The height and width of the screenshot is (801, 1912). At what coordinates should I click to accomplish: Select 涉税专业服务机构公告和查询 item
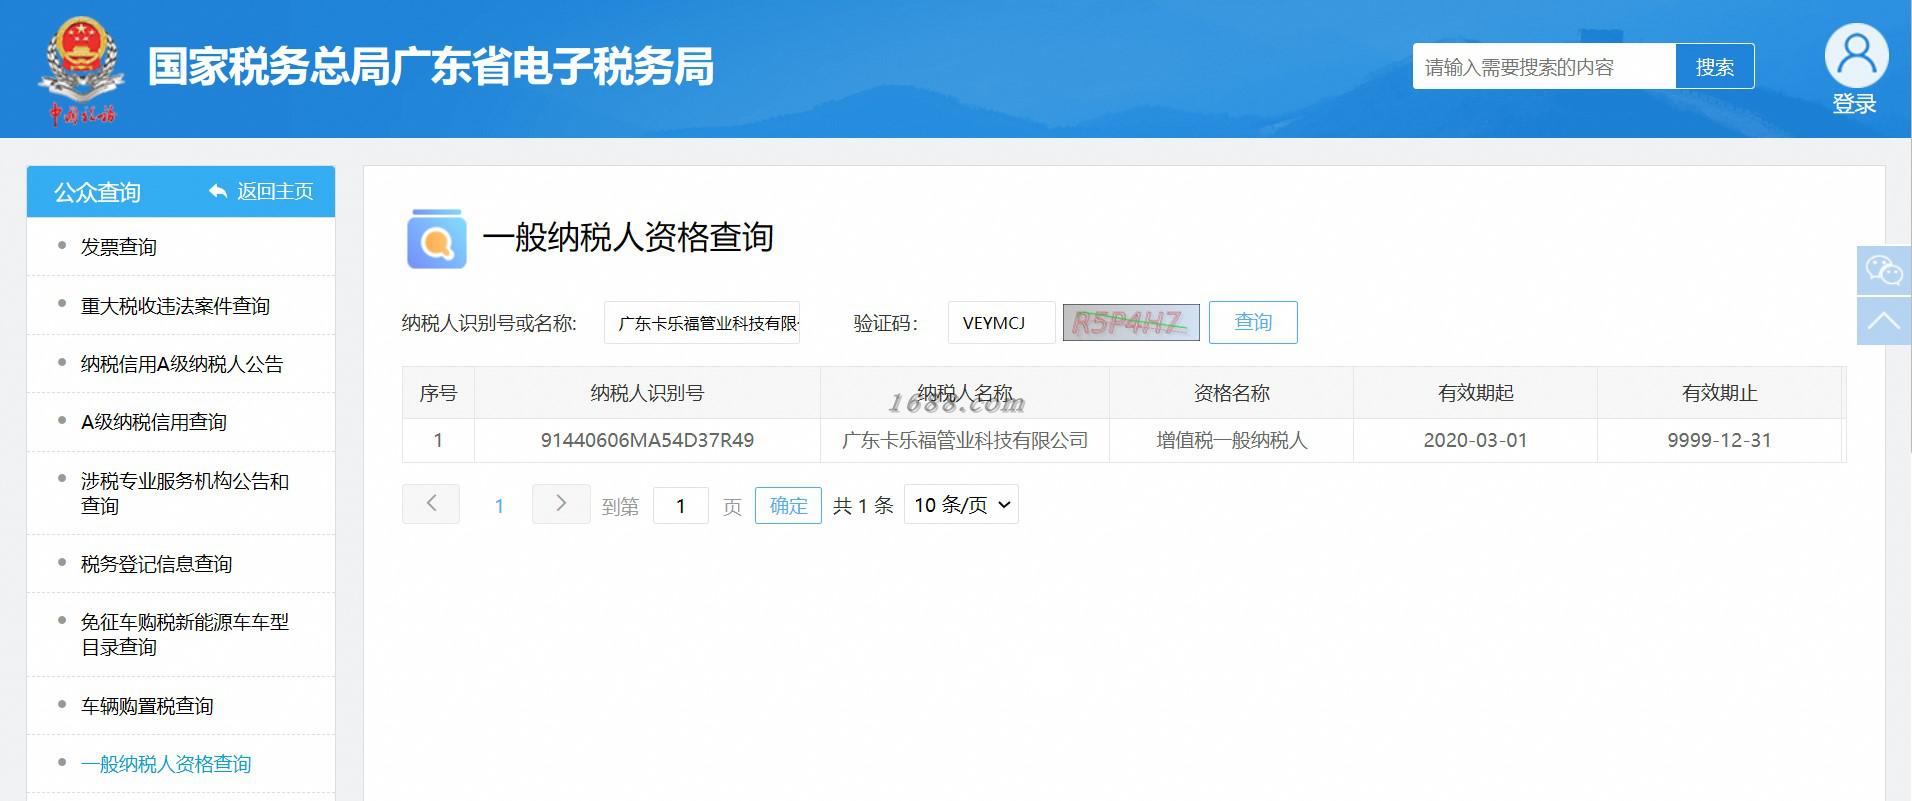pyautogui.click(x=185, y=493)
